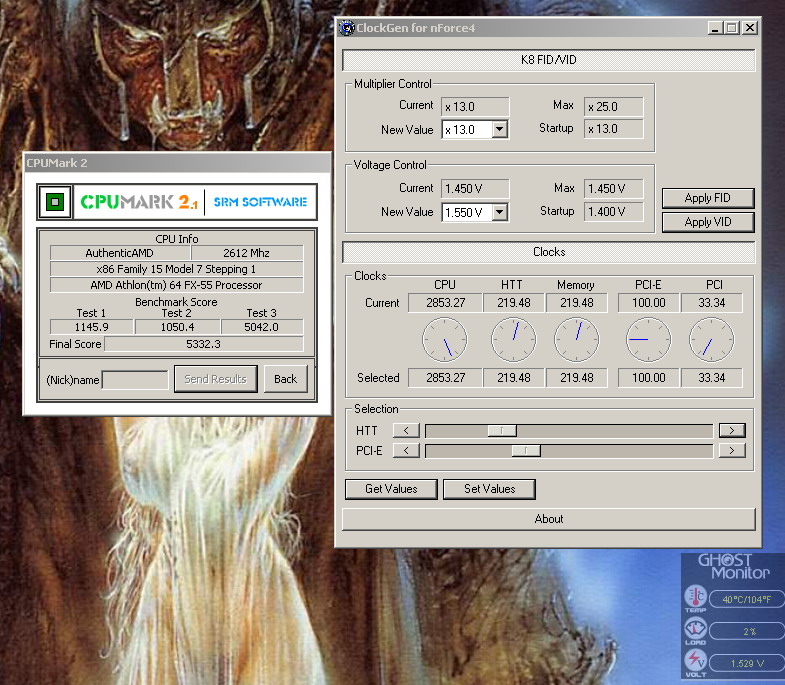Click the Clocks section header bar
Screen dimensions: 785x685
point(549,252)
